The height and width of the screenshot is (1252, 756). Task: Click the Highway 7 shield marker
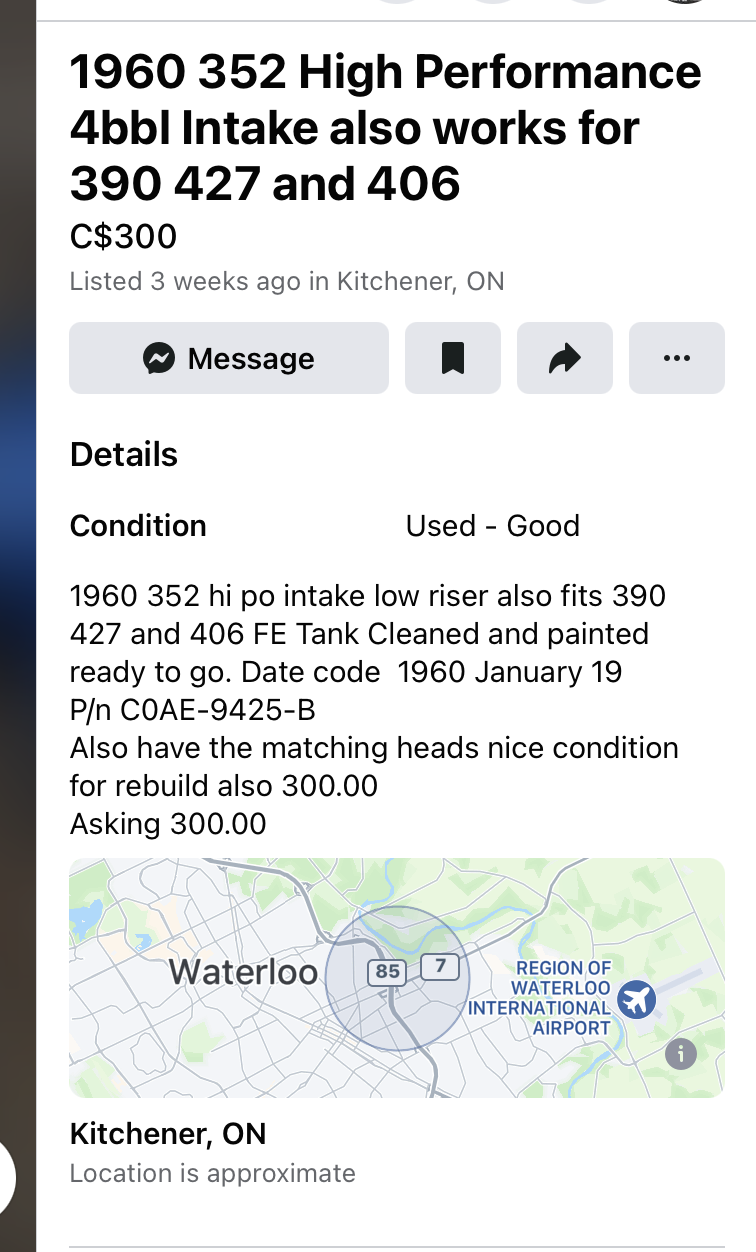pyautogui.click(x=439, y=967)
